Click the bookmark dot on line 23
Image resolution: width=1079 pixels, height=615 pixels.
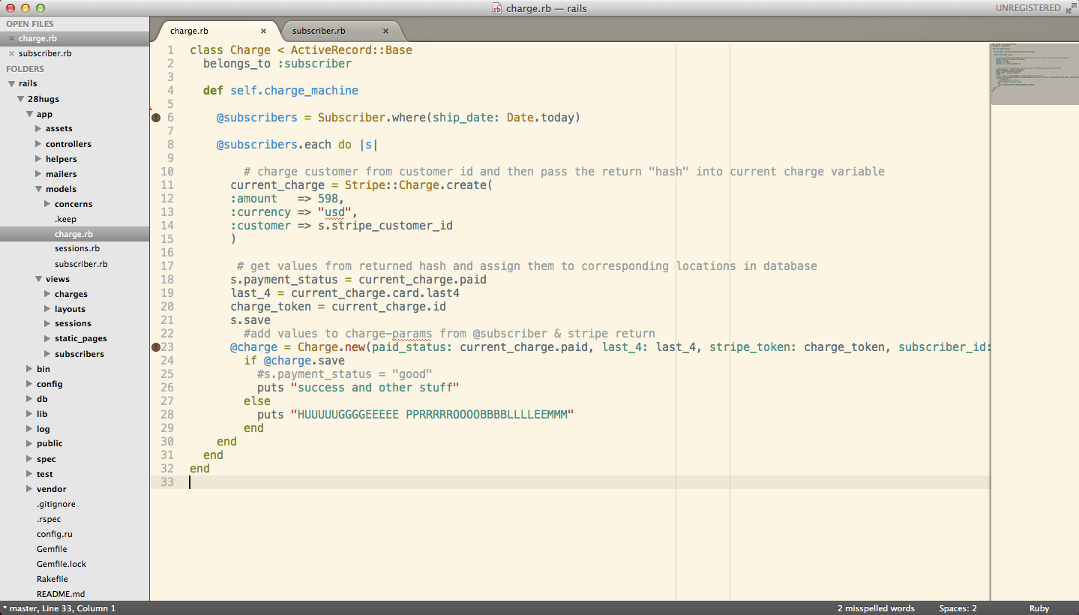(x=155, y=347)
